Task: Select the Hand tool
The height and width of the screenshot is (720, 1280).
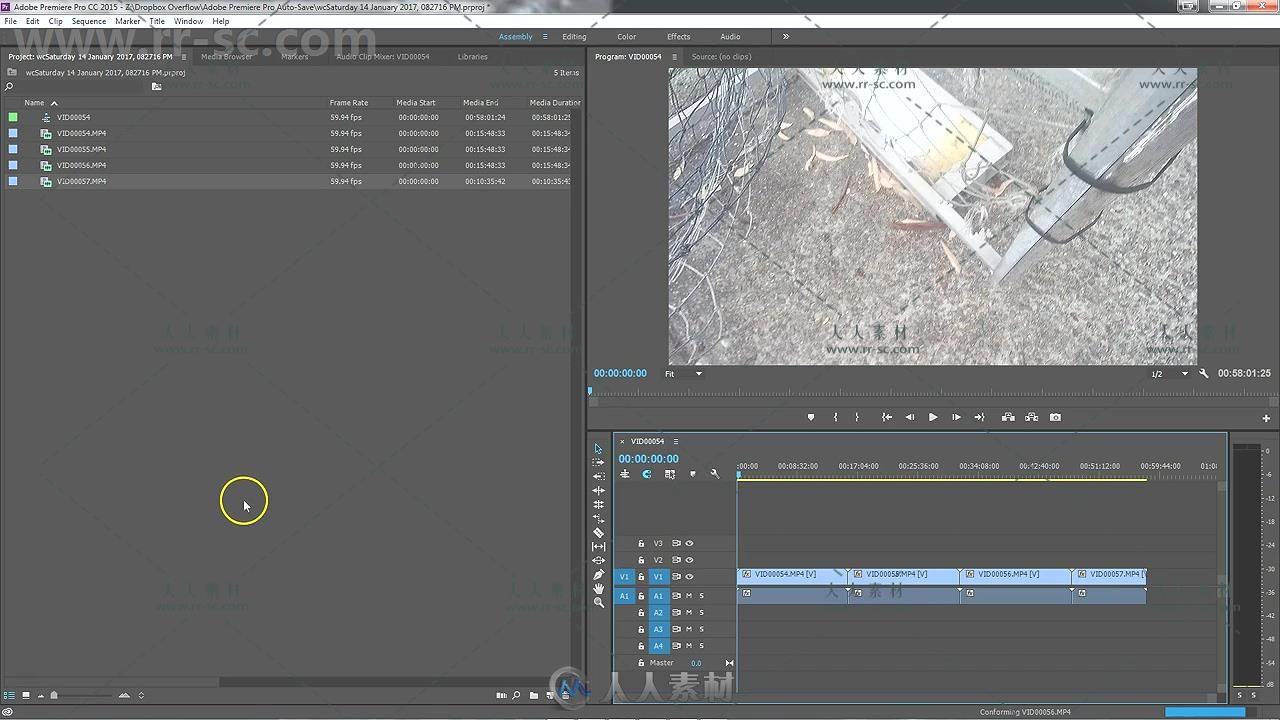Action: tap(599, 588)
